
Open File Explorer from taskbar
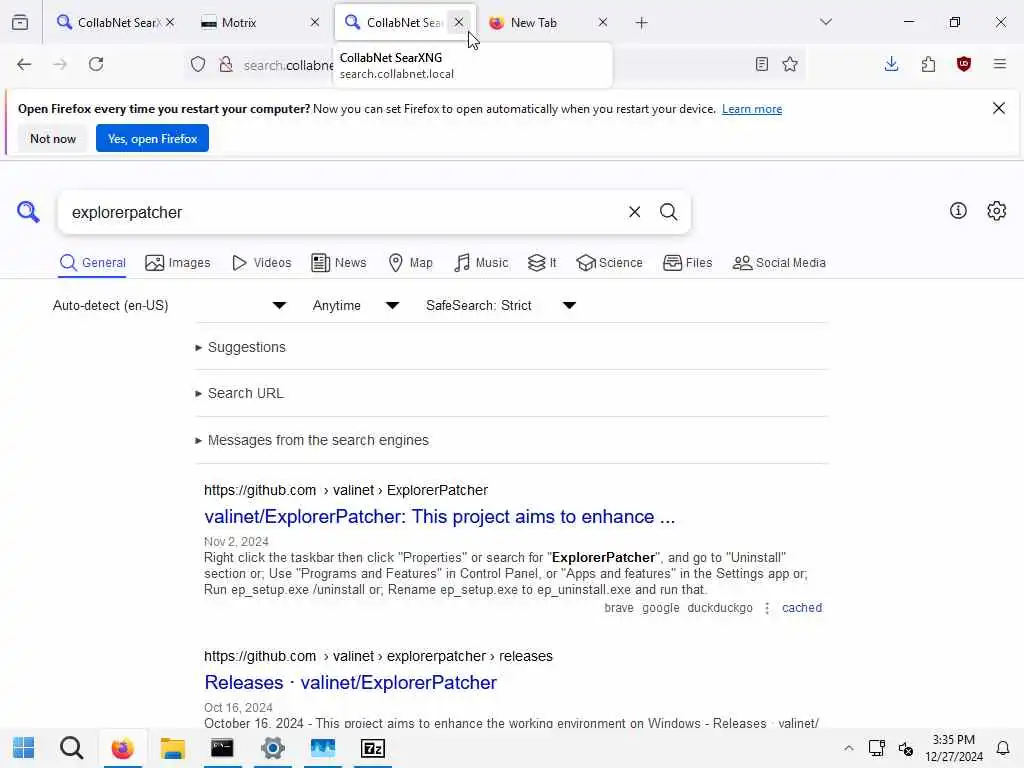pos(172,748)
